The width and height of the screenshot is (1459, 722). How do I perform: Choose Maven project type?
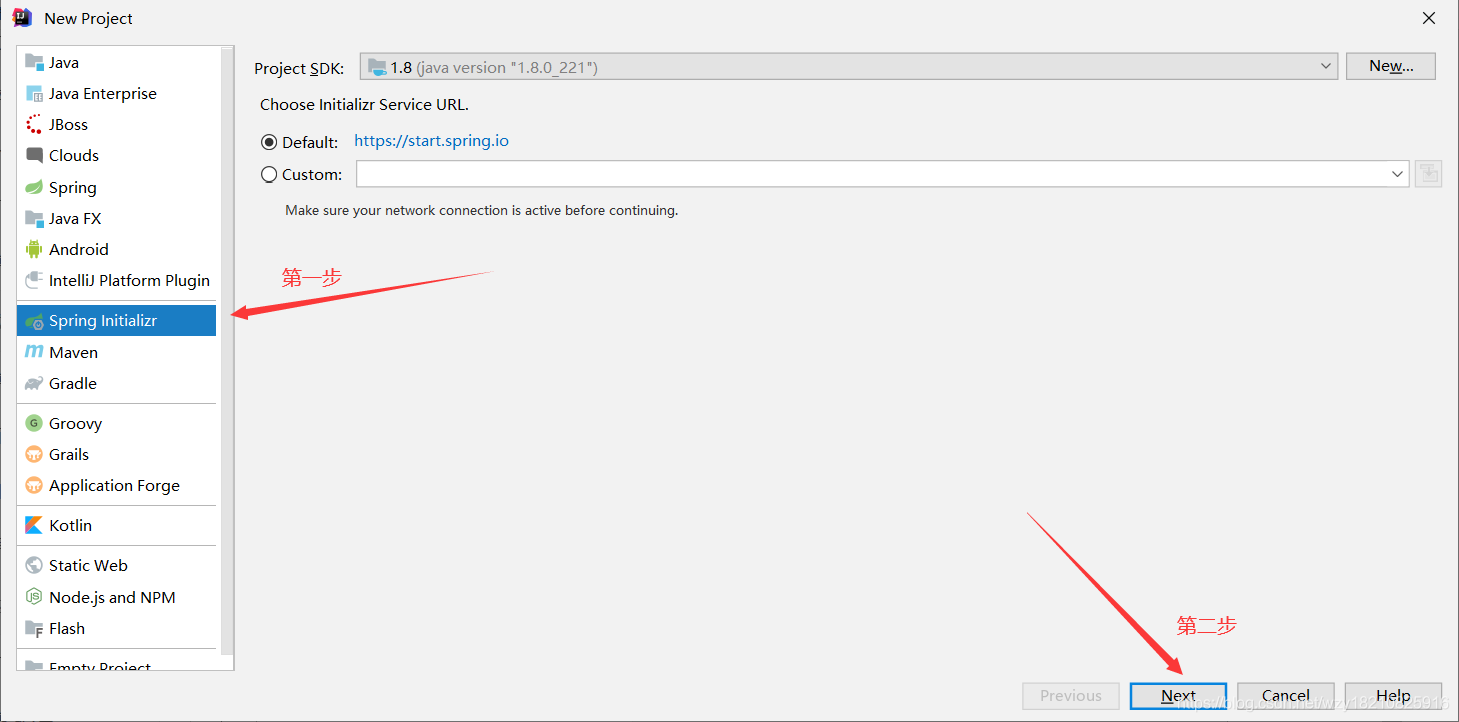(116, 352)
